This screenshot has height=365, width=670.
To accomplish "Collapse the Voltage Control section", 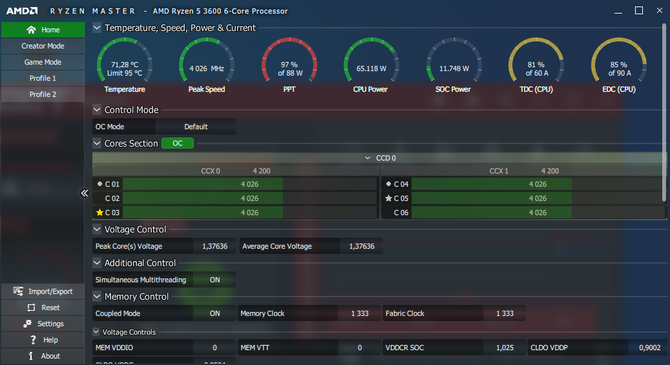I will (x=97, y=229).
